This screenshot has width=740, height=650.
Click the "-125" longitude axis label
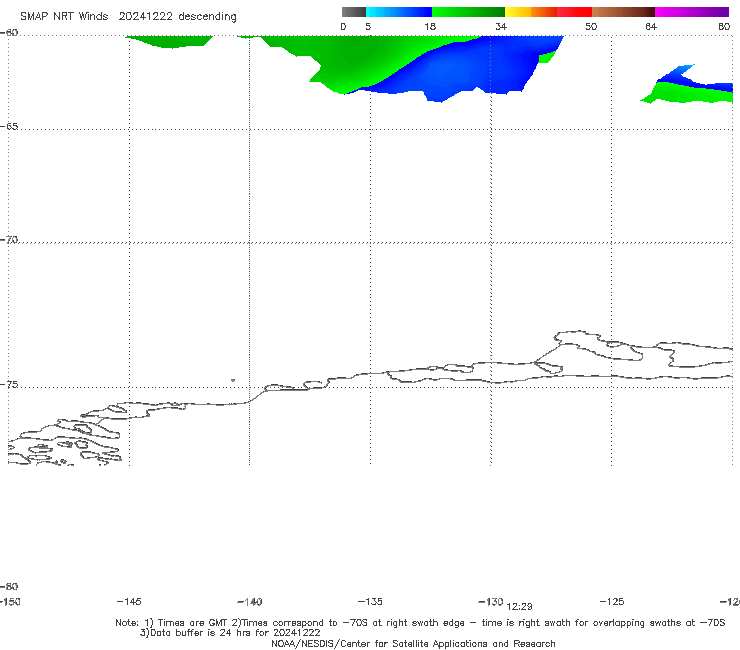[612, 602]
